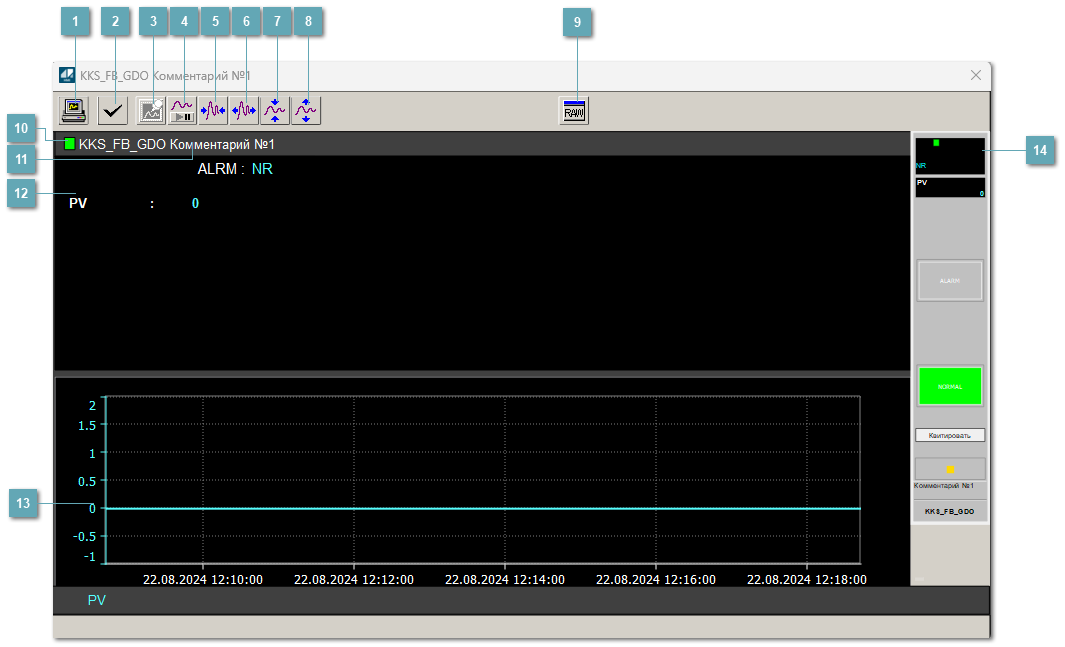This screenshot has height=647, width=1065.
Task: Compress the trend vertical scale
Action: coord(276,110)
